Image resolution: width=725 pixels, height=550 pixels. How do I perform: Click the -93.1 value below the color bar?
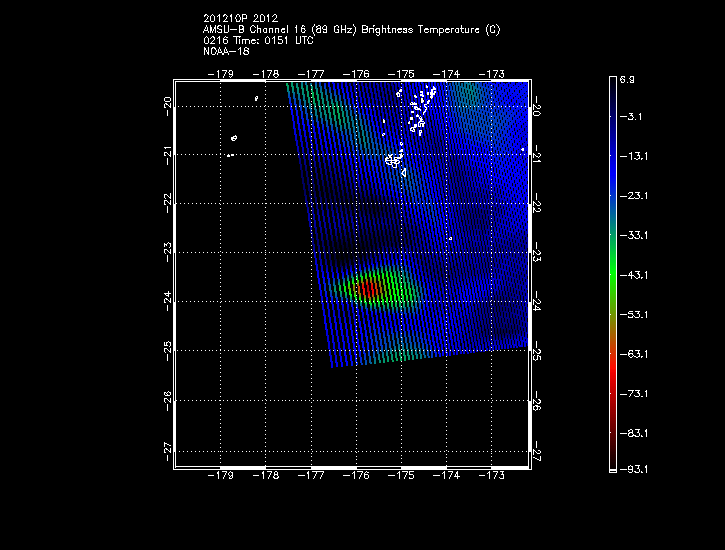tap(632, 469)
